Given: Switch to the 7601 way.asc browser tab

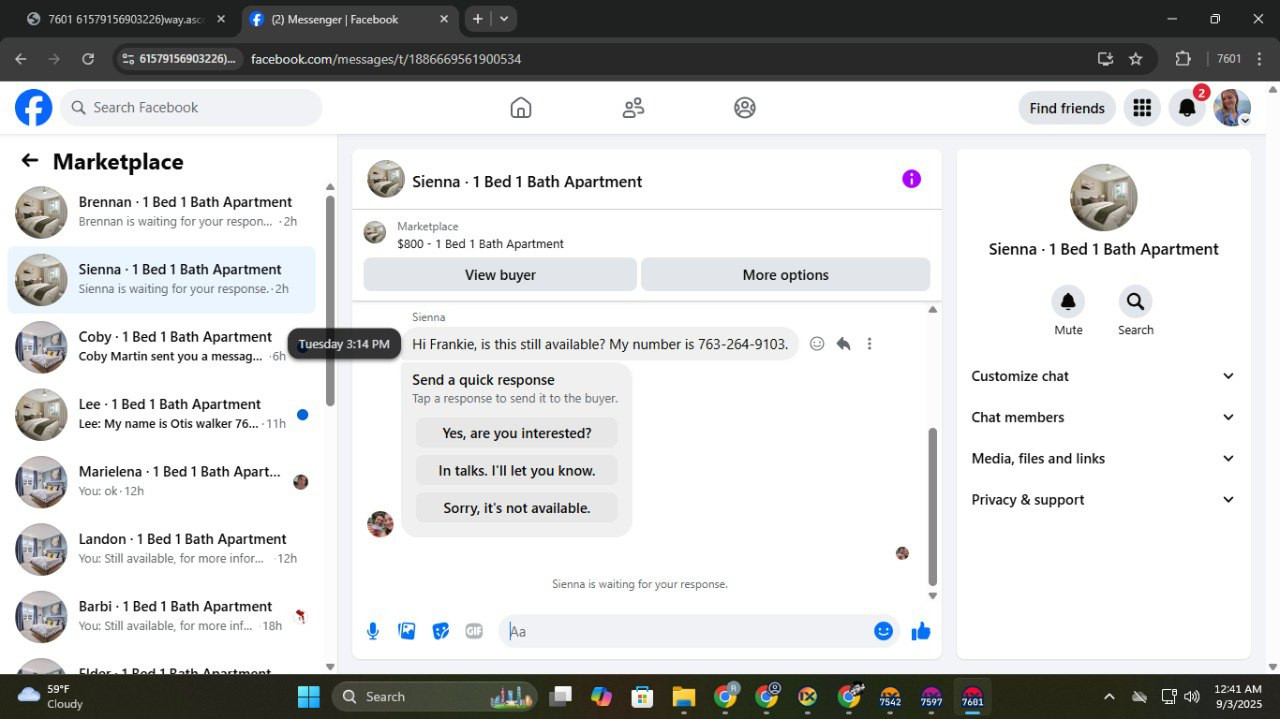Looking at the screenshot, I should [126, 19].
